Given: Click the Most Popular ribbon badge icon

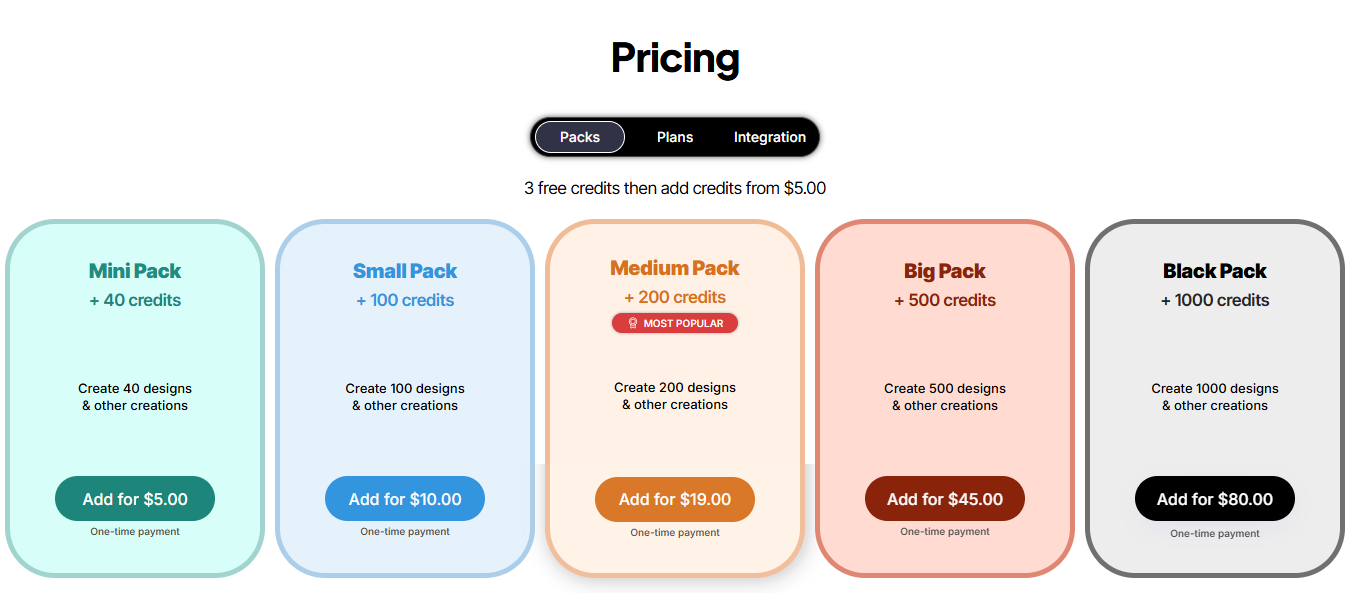Looking at the screenshot, I should (x=632, y=323).
